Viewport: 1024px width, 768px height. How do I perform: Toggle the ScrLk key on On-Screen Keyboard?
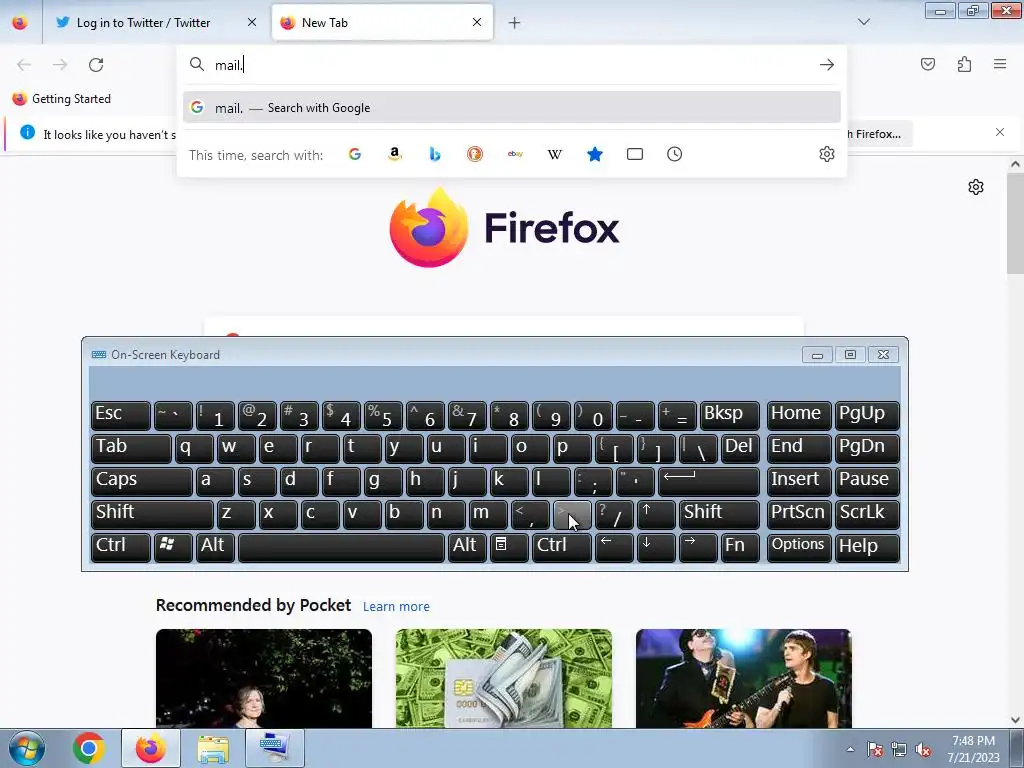(867, 514)
